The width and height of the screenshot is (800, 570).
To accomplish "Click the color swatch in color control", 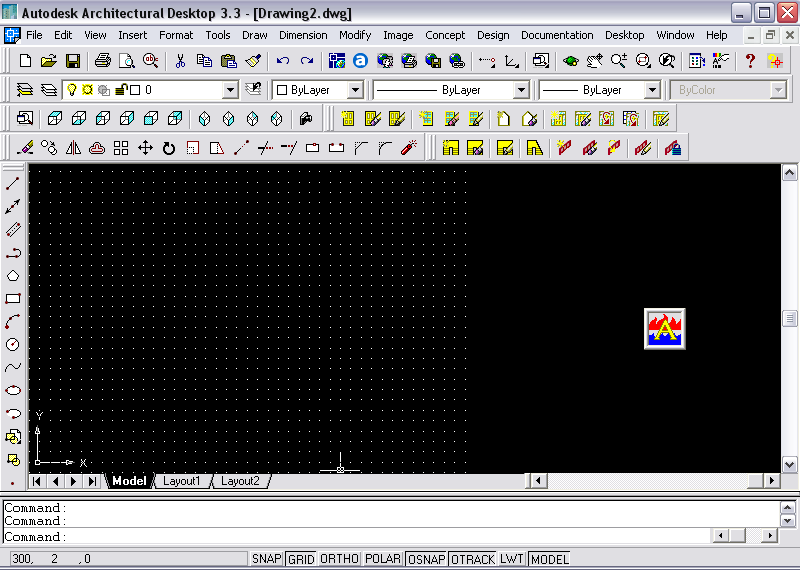I will tap(282, 90).
